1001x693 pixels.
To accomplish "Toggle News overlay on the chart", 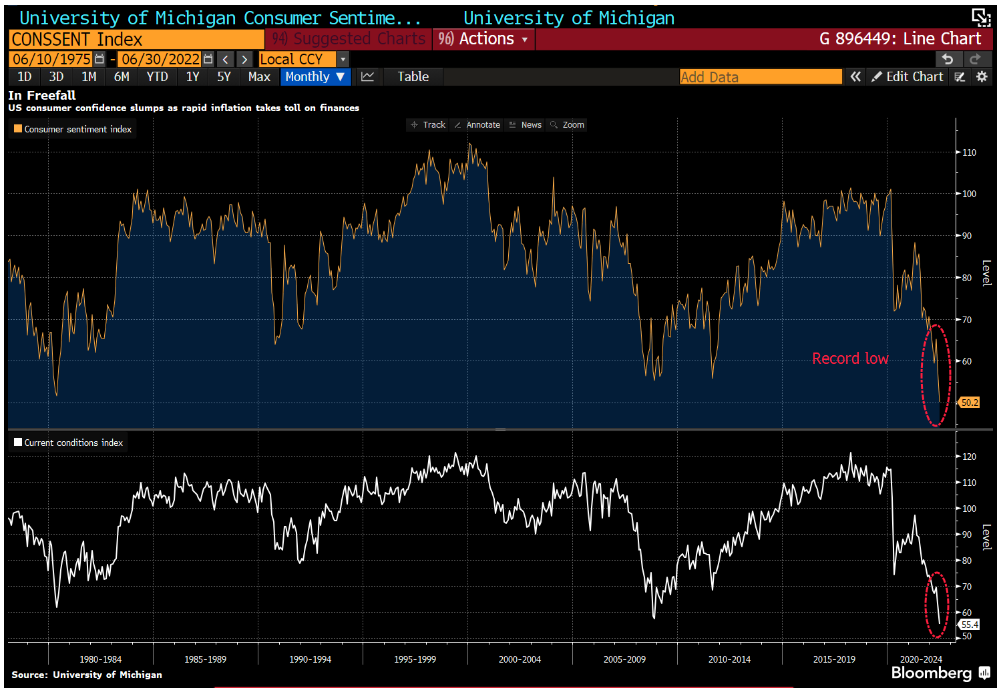I will [x=525, y=125].
